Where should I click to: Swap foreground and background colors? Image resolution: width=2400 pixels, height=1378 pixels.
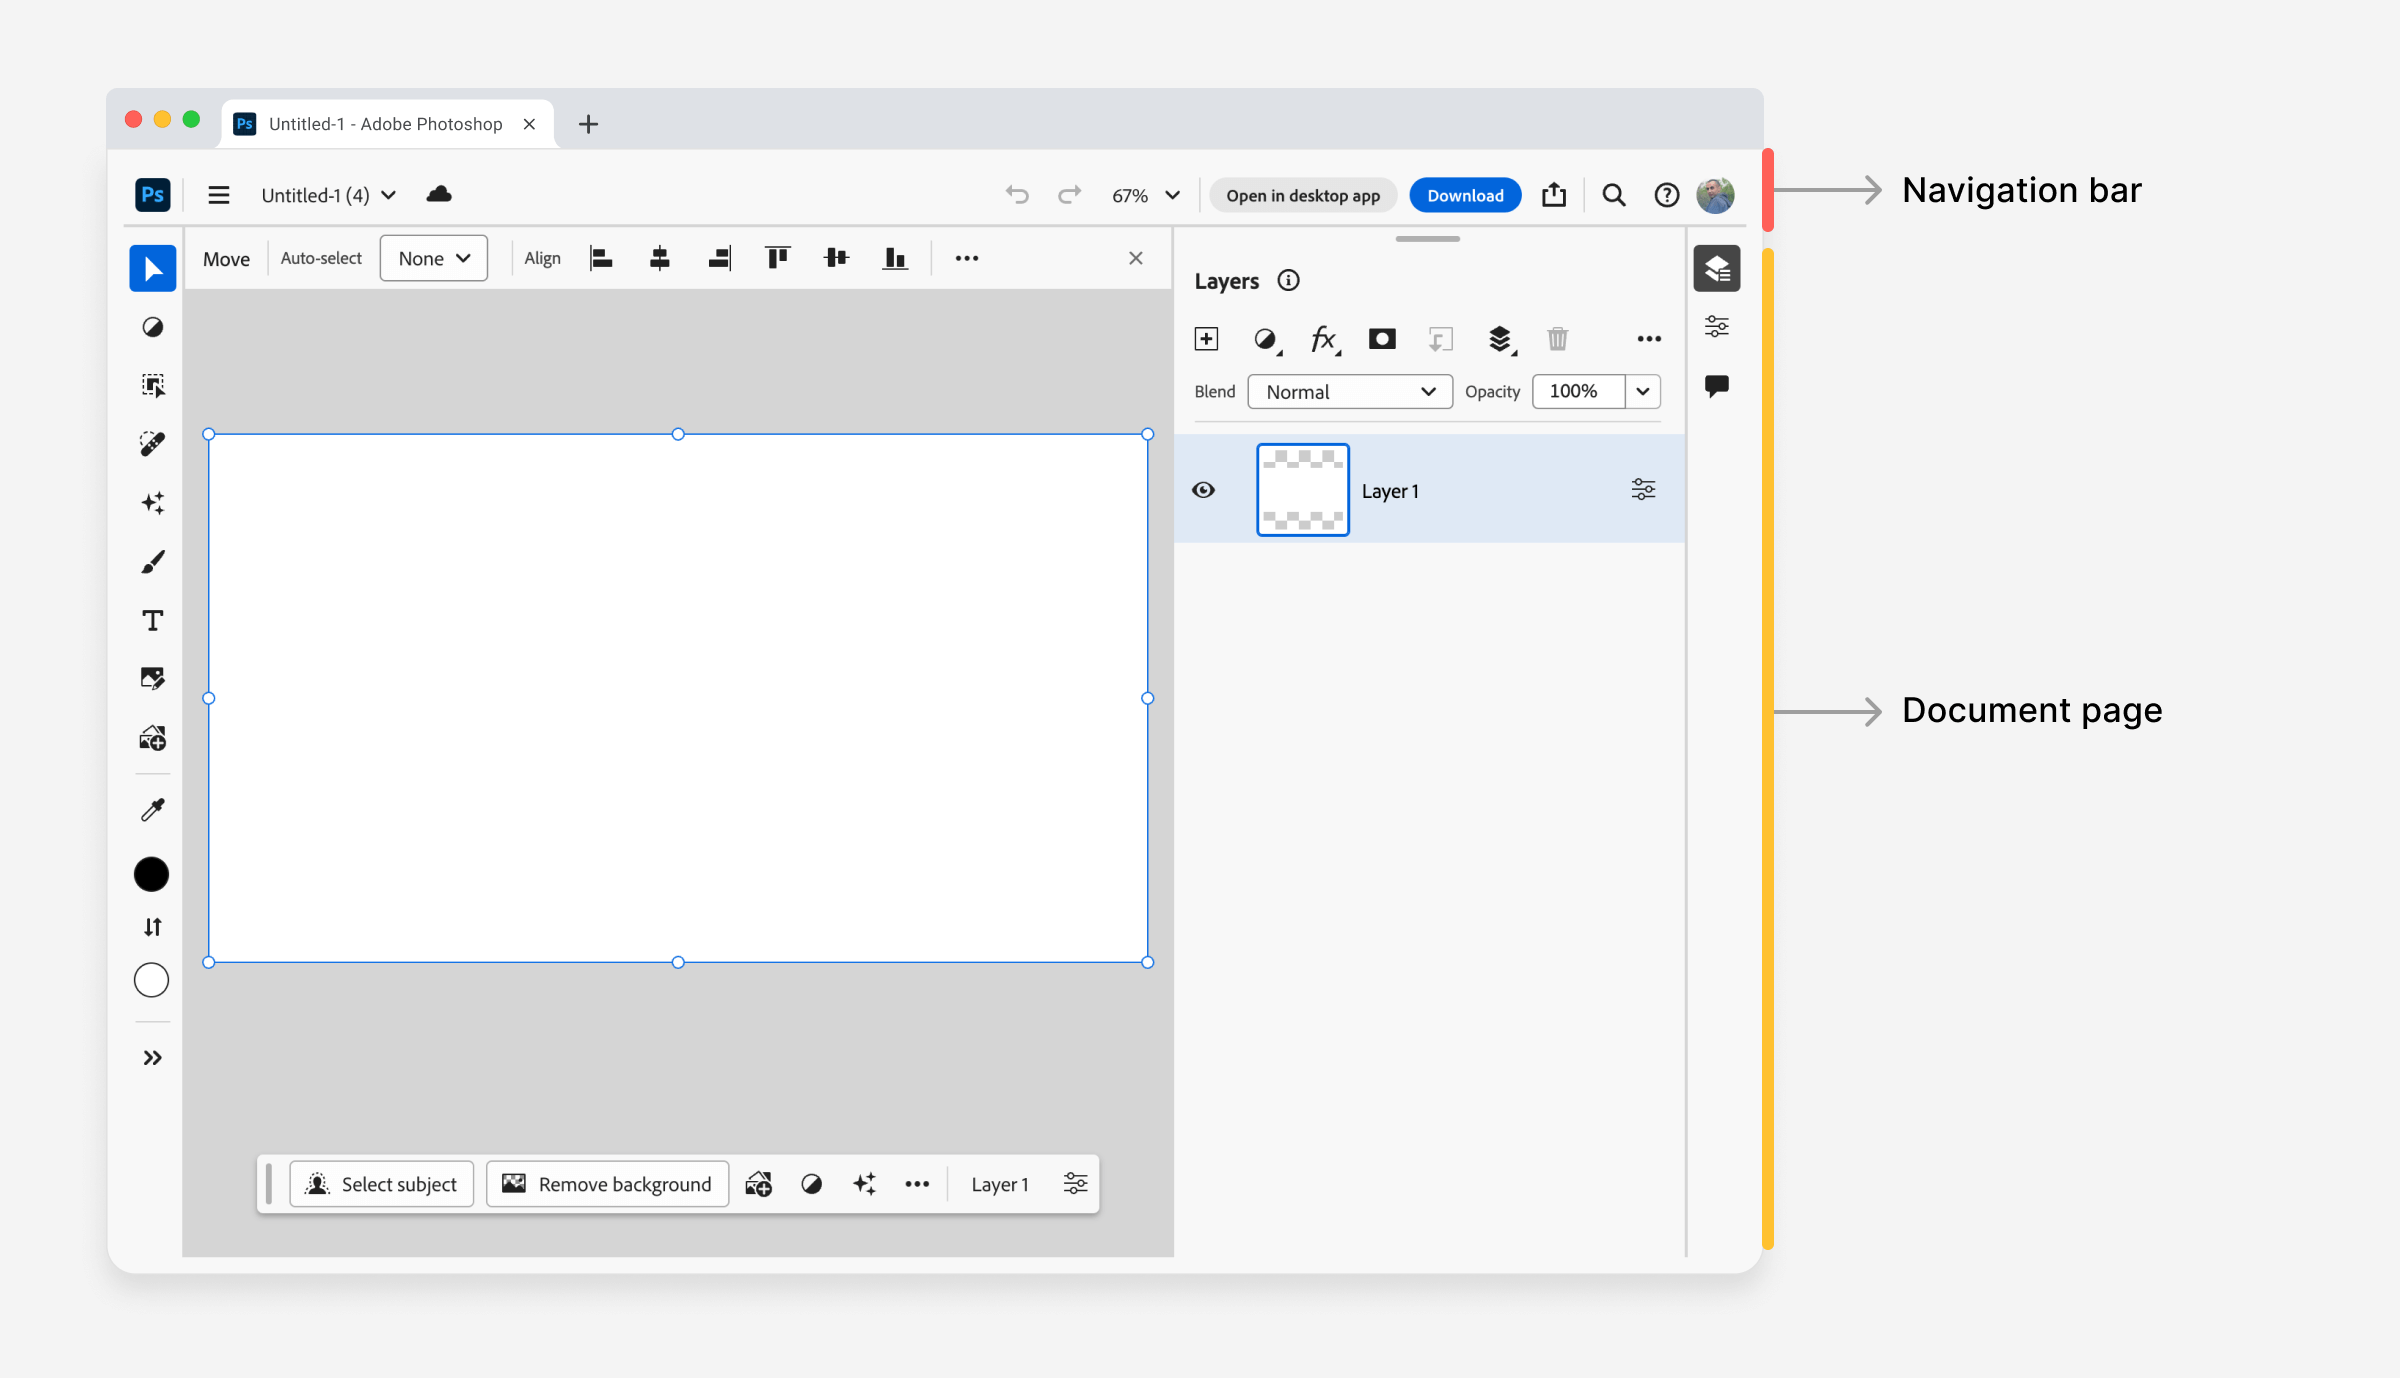pyautogui.click(x=152, y=927)
